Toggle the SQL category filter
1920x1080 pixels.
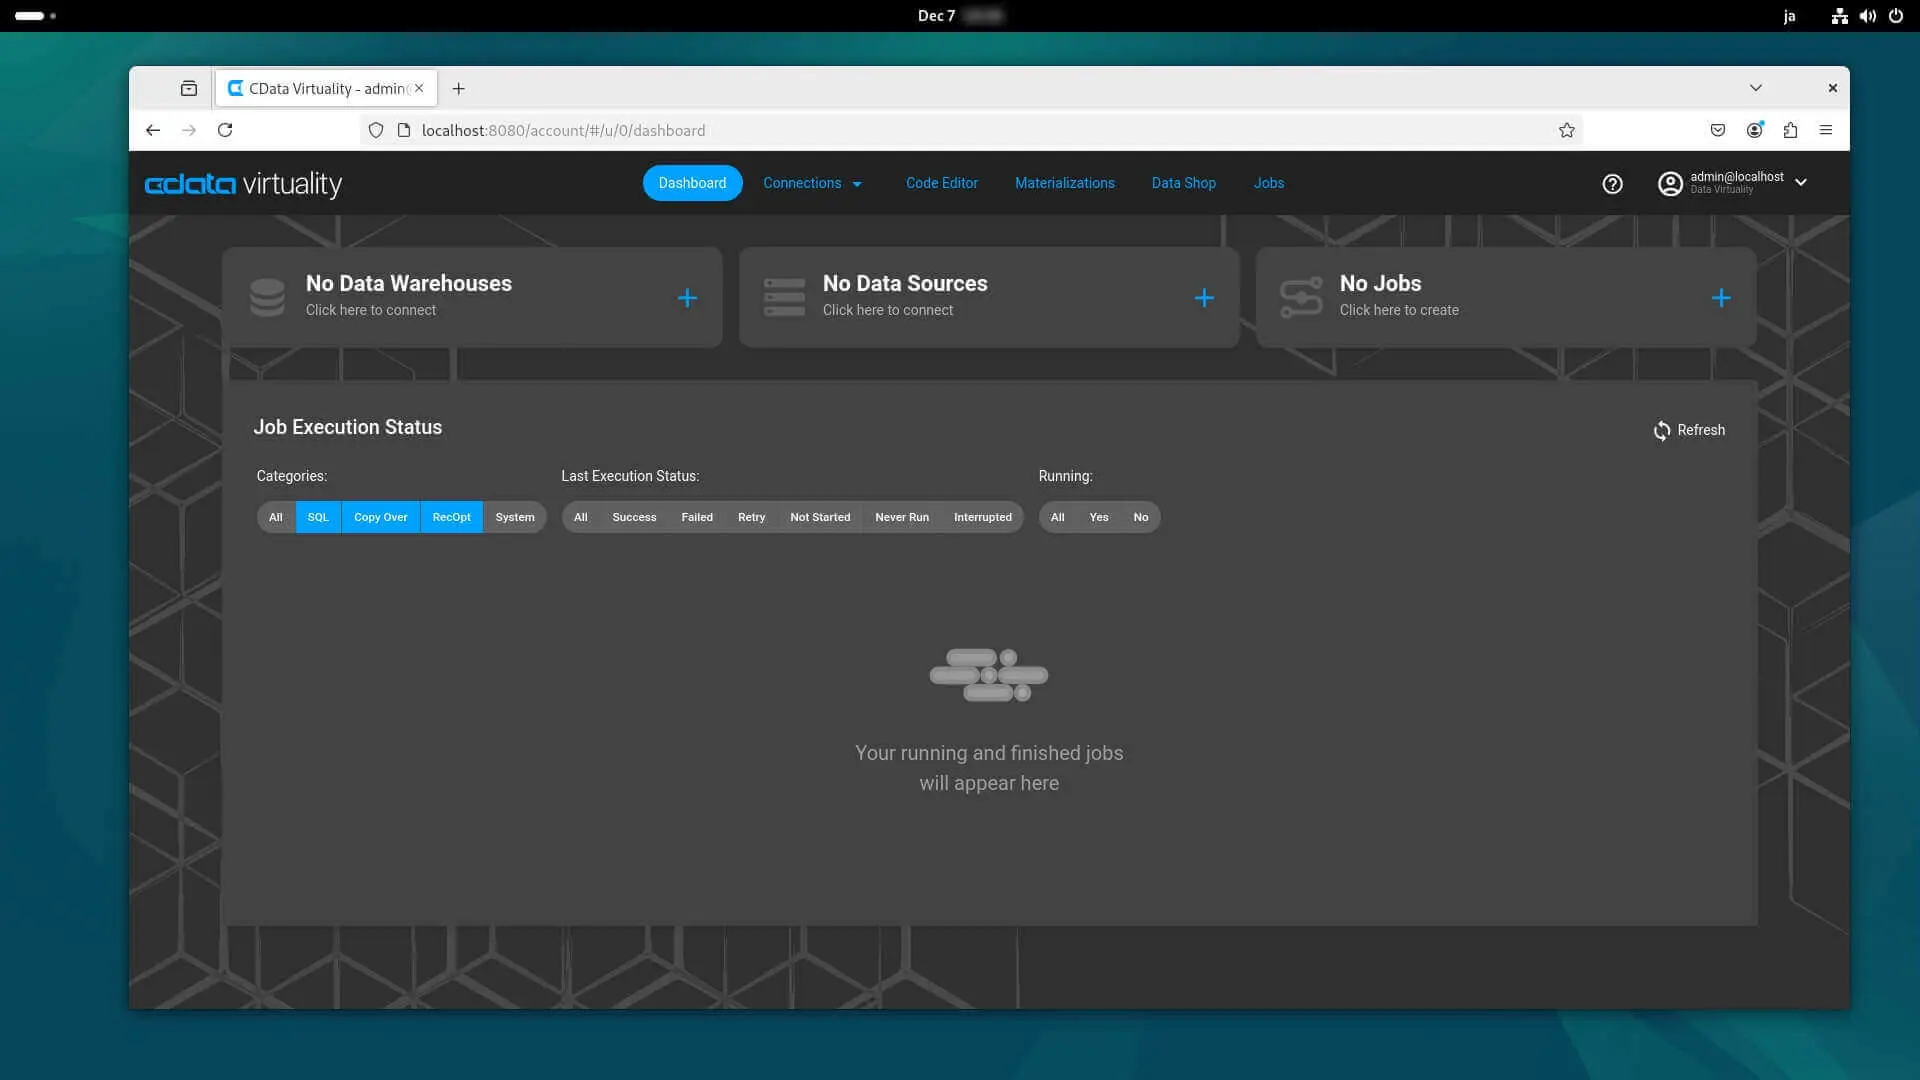[318, 517]
